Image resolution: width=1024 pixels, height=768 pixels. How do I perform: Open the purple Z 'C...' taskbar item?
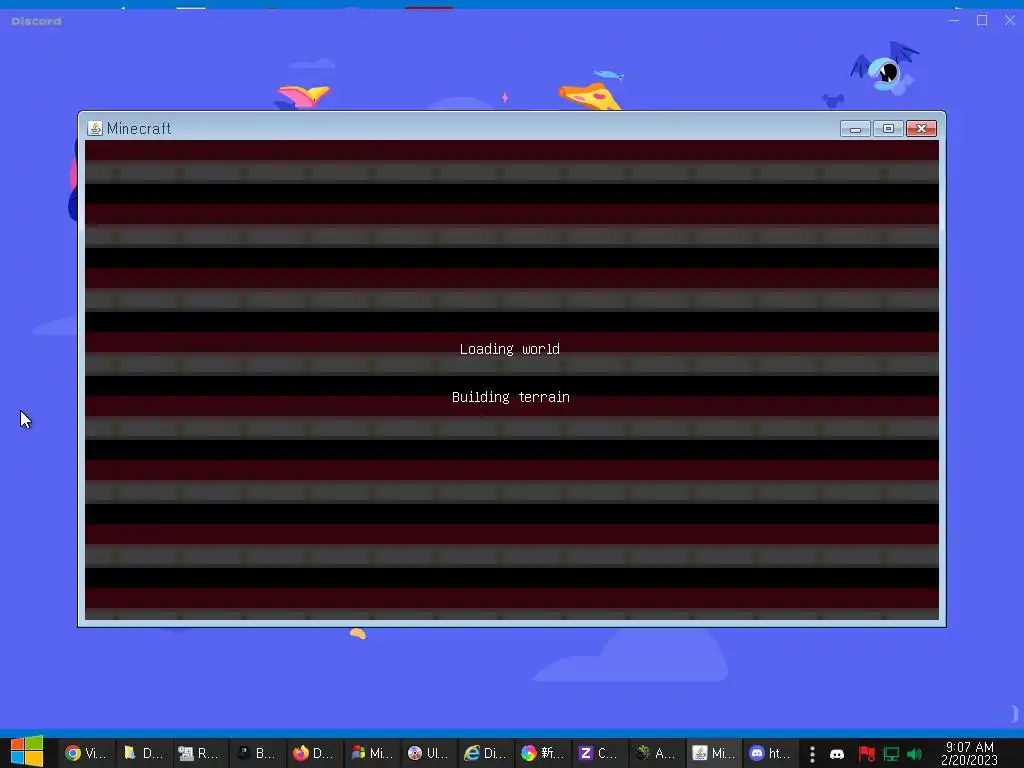(x=598, y=753)
